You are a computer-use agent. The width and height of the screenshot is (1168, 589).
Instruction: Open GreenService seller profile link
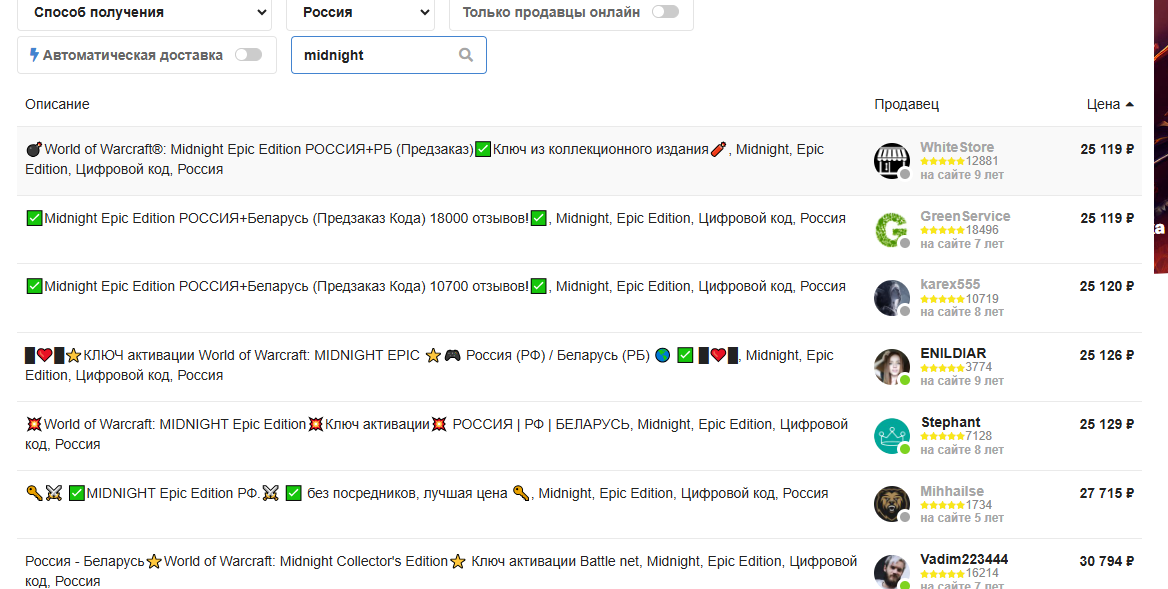point(965,216)
